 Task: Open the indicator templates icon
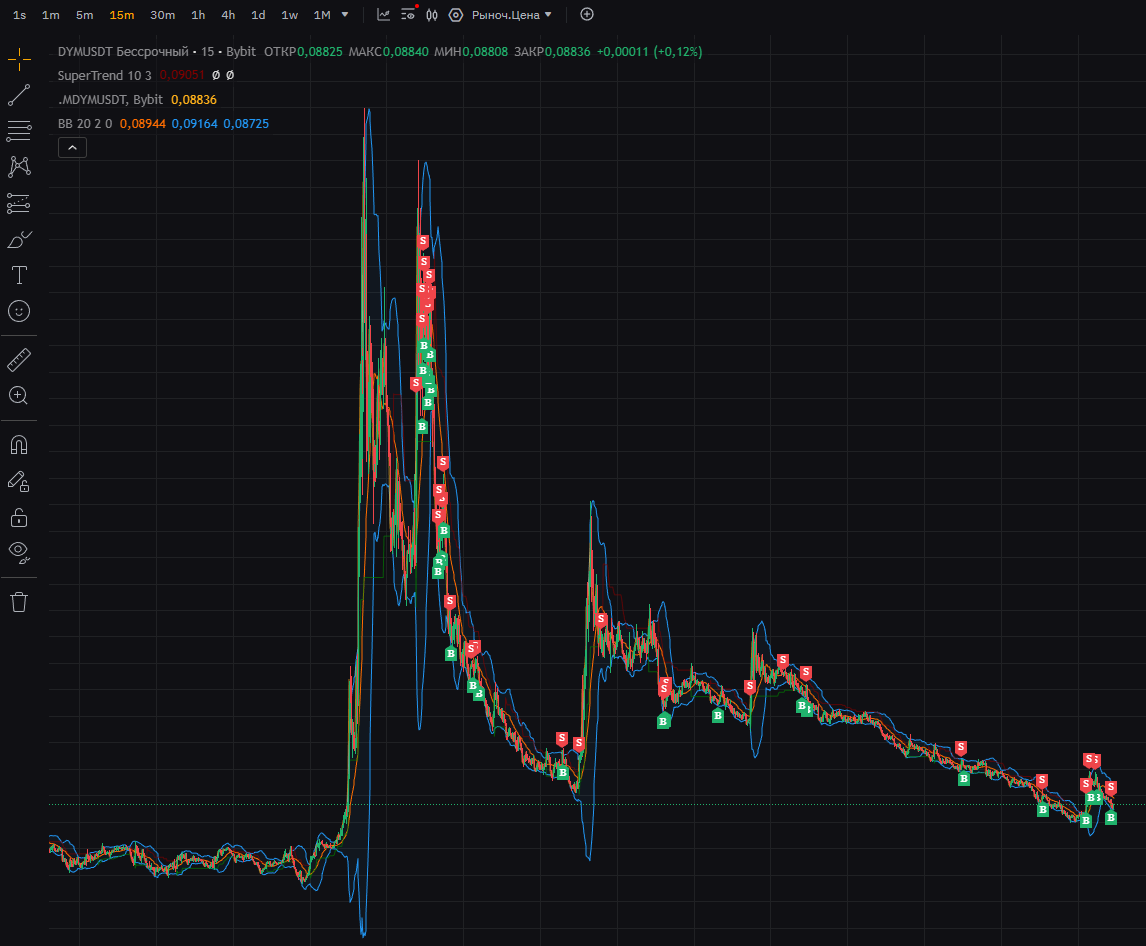408,15
